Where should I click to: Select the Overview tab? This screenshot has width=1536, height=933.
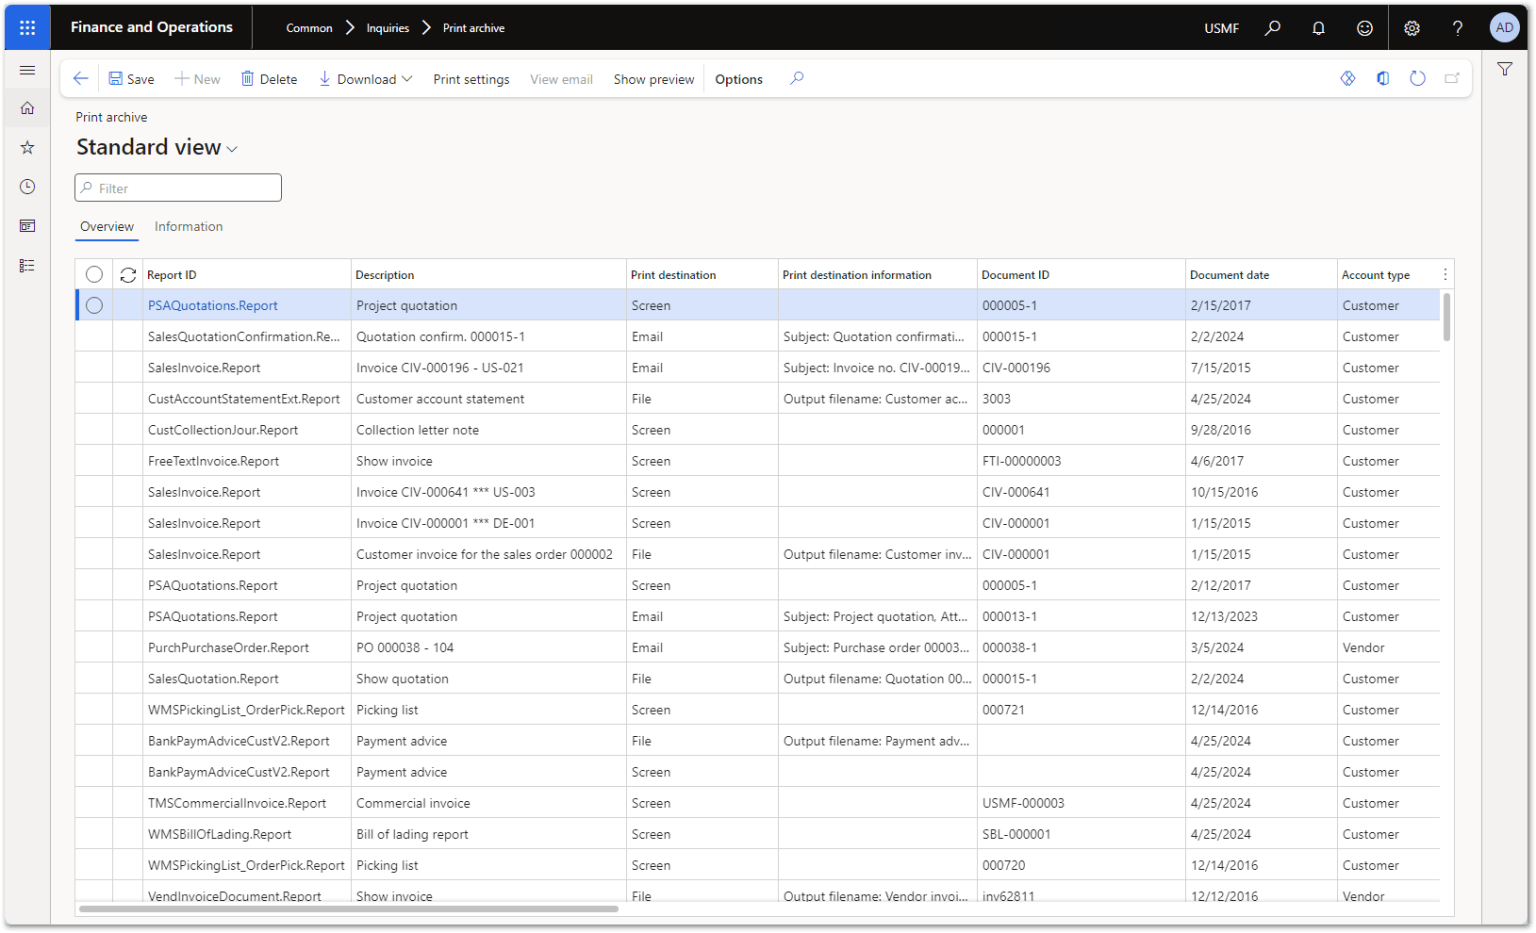pyautogui.click(x=107, y=227)
